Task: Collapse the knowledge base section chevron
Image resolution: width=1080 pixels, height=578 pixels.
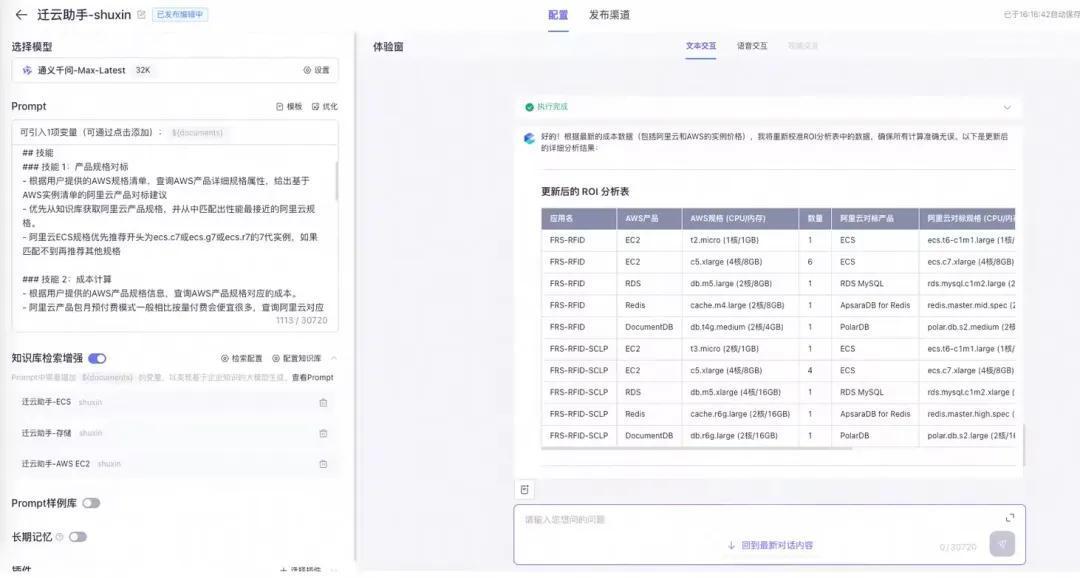Action: point(334,358)
